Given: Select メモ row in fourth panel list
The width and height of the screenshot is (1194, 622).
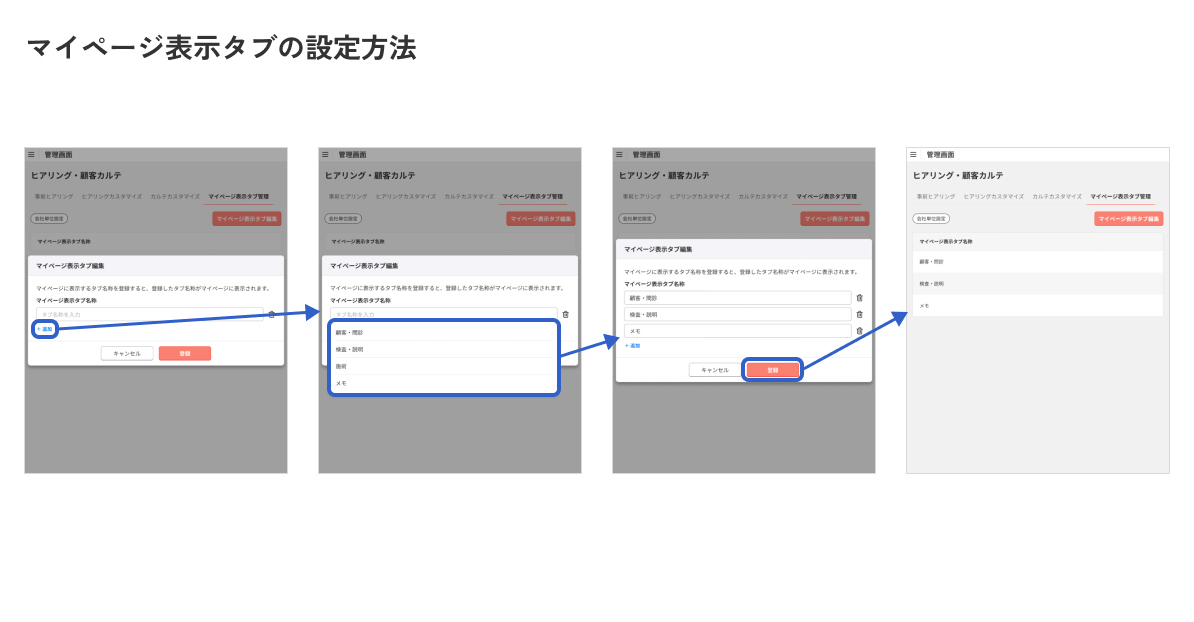Looking at the screenshot, I should (1038, 305).
